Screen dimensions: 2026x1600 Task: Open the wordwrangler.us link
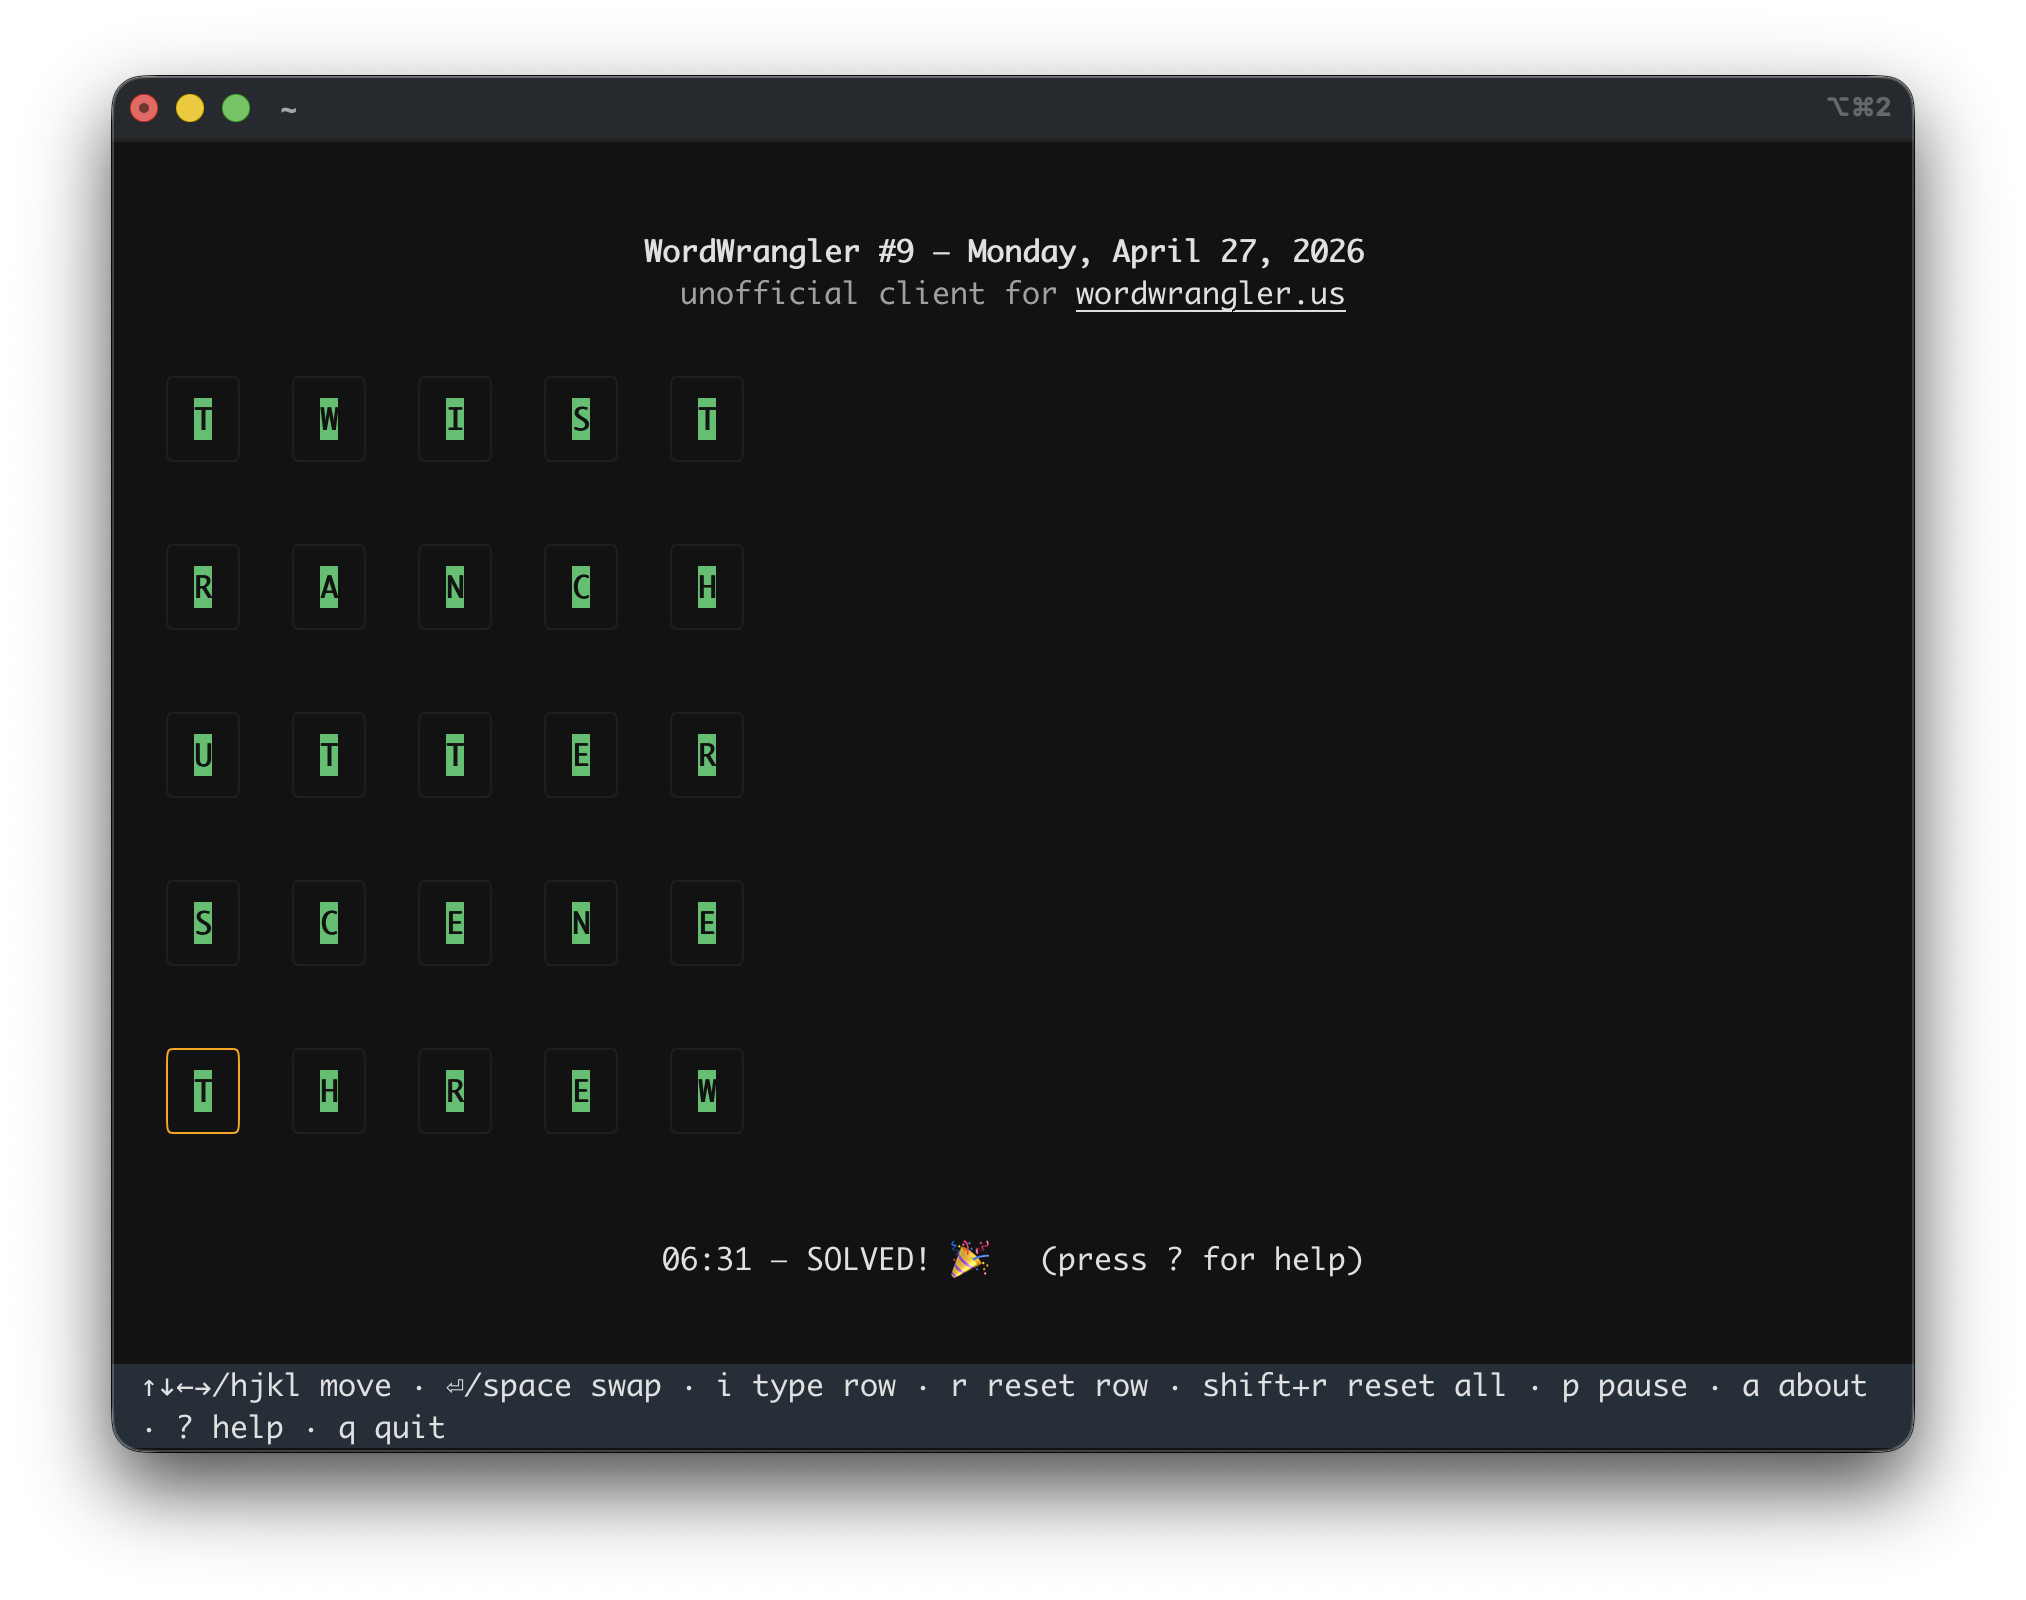click(1210, 294)
